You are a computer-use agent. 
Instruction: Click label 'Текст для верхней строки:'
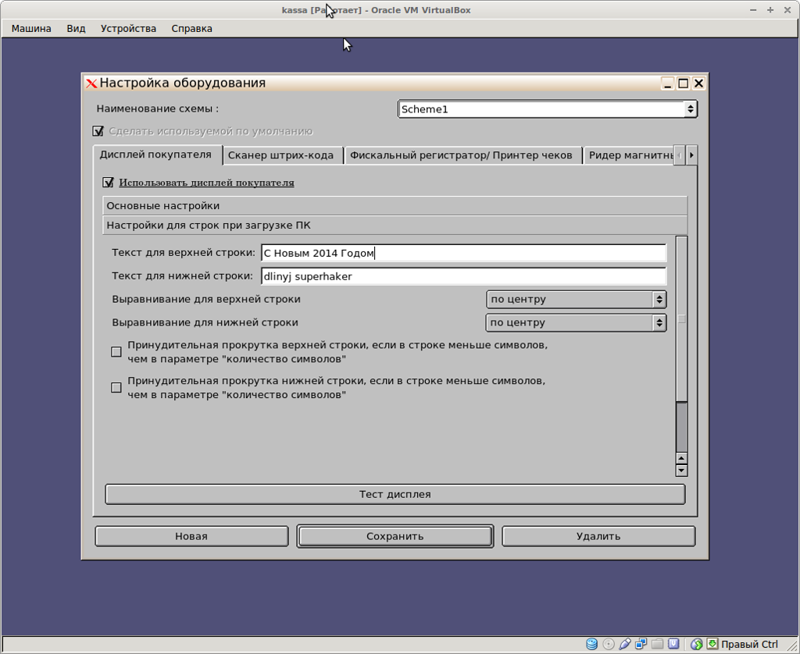[184, 253]
